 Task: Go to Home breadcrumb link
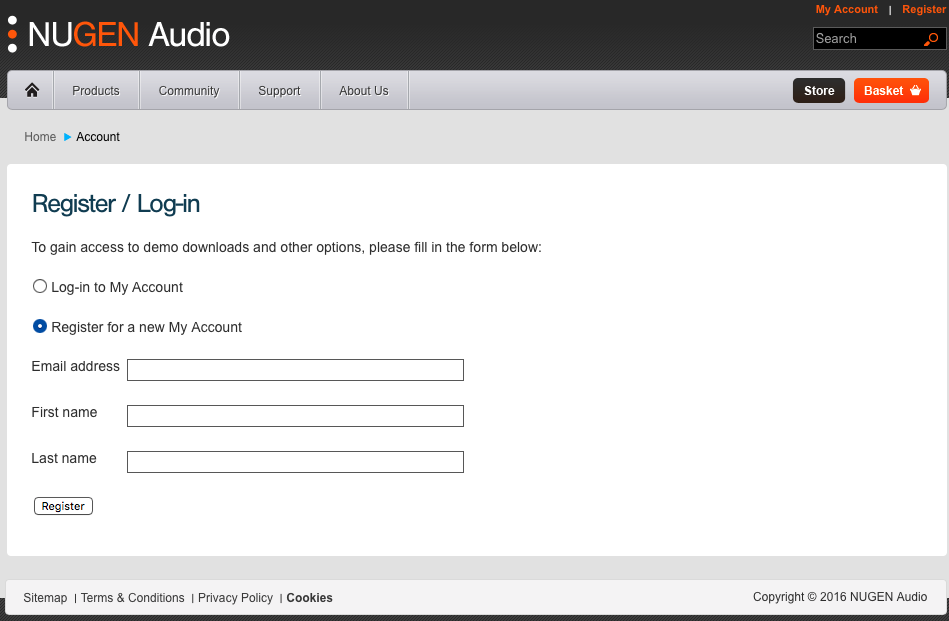tap(40, 137)
